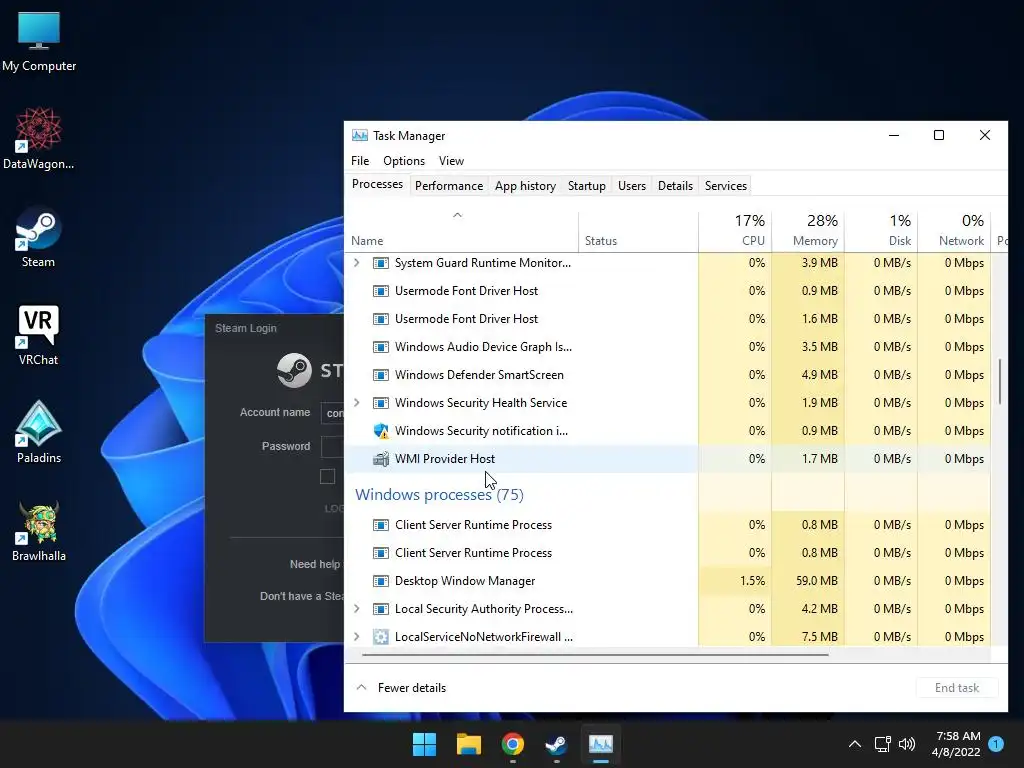This screenshot has width=1024, height=768.
Task: Expand the LocalServiceNoNetworkFirewall row
Action: (357, 637)
